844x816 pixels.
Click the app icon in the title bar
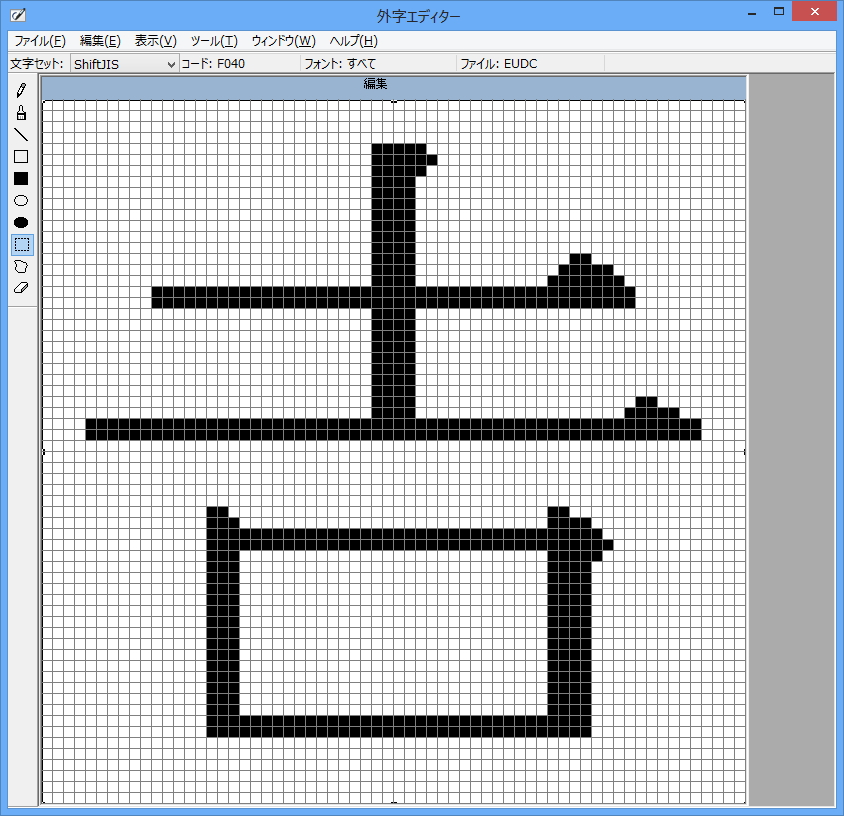pyautogui.click(x=17, y=15)
